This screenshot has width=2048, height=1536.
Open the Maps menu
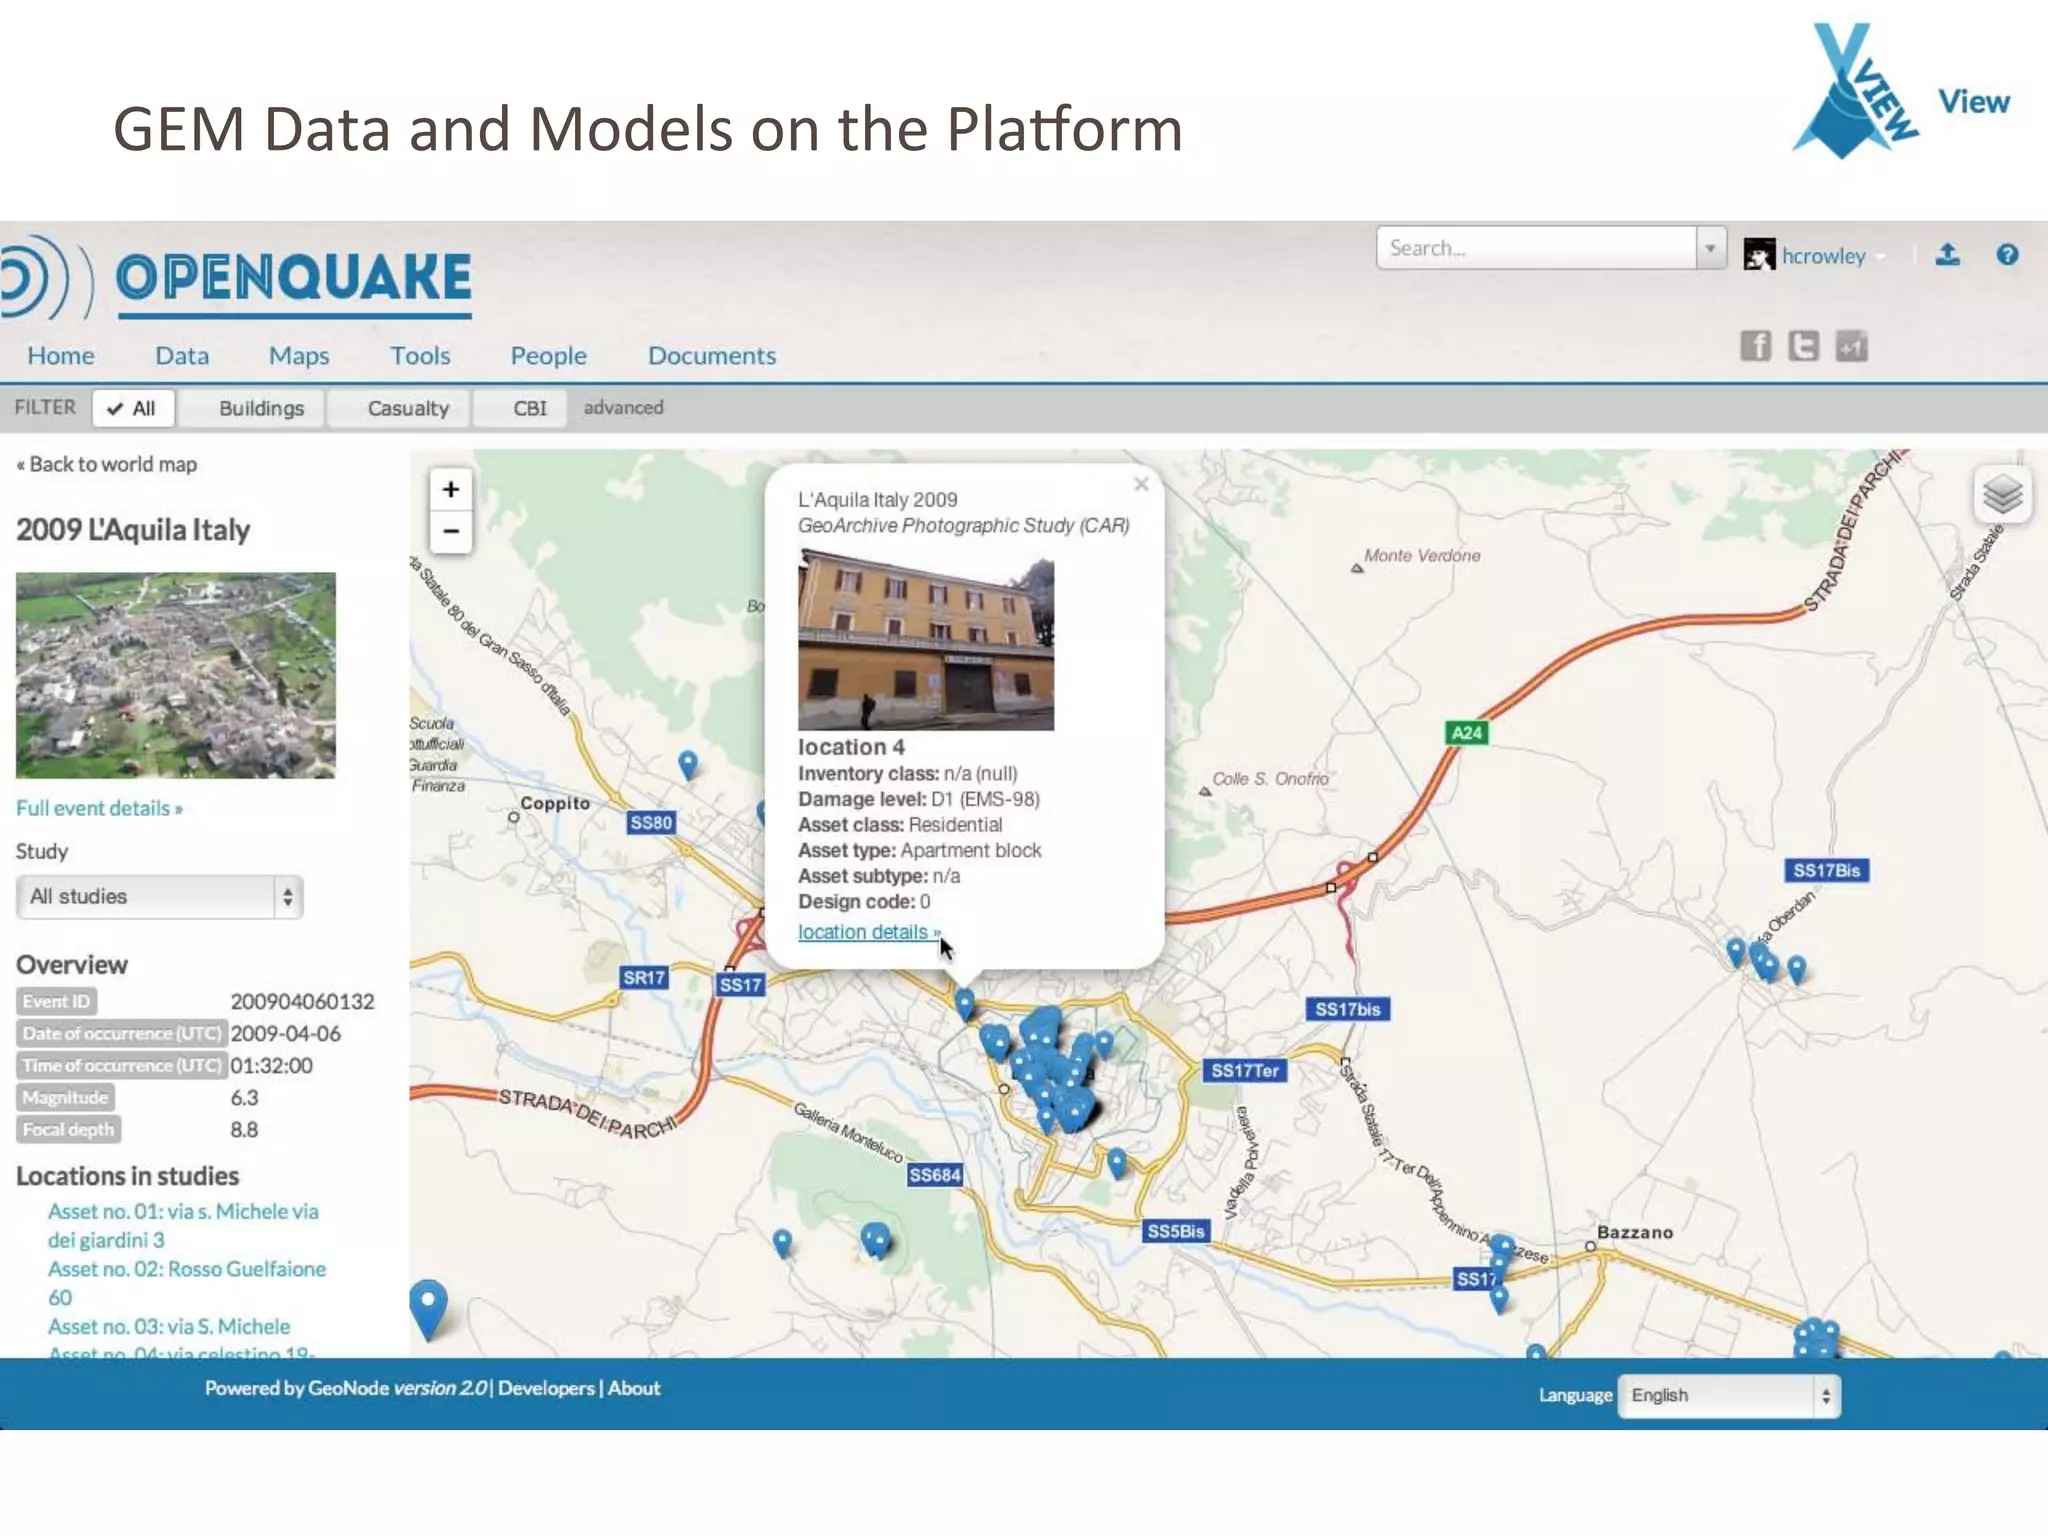299,355
